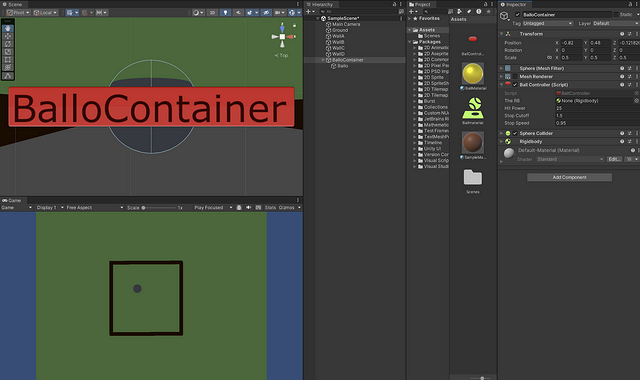
Task: Toggle scene lighting bulb icon
Action: tap(225, 13)
